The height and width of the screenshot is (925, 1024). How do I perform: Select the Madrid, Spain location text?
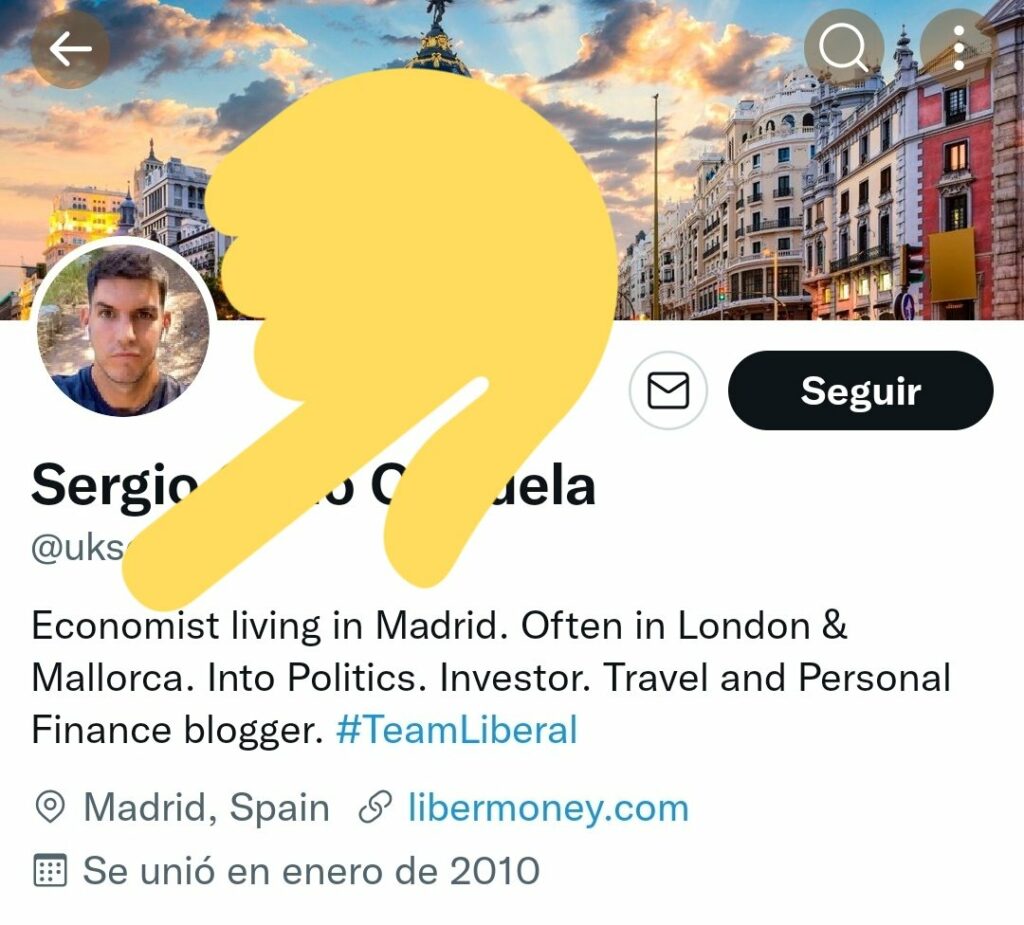coord(206,807)
